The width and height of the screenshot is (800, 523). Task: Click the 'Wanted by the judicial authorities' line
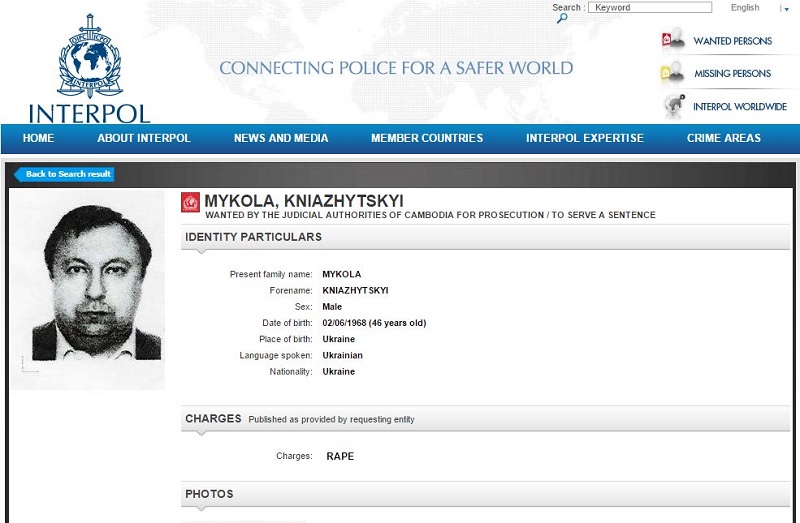tap(430, 215)
